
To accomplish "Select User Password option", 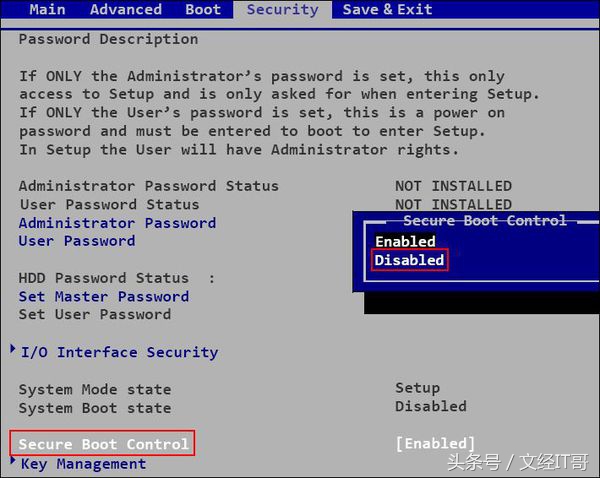I will point(77,241).
